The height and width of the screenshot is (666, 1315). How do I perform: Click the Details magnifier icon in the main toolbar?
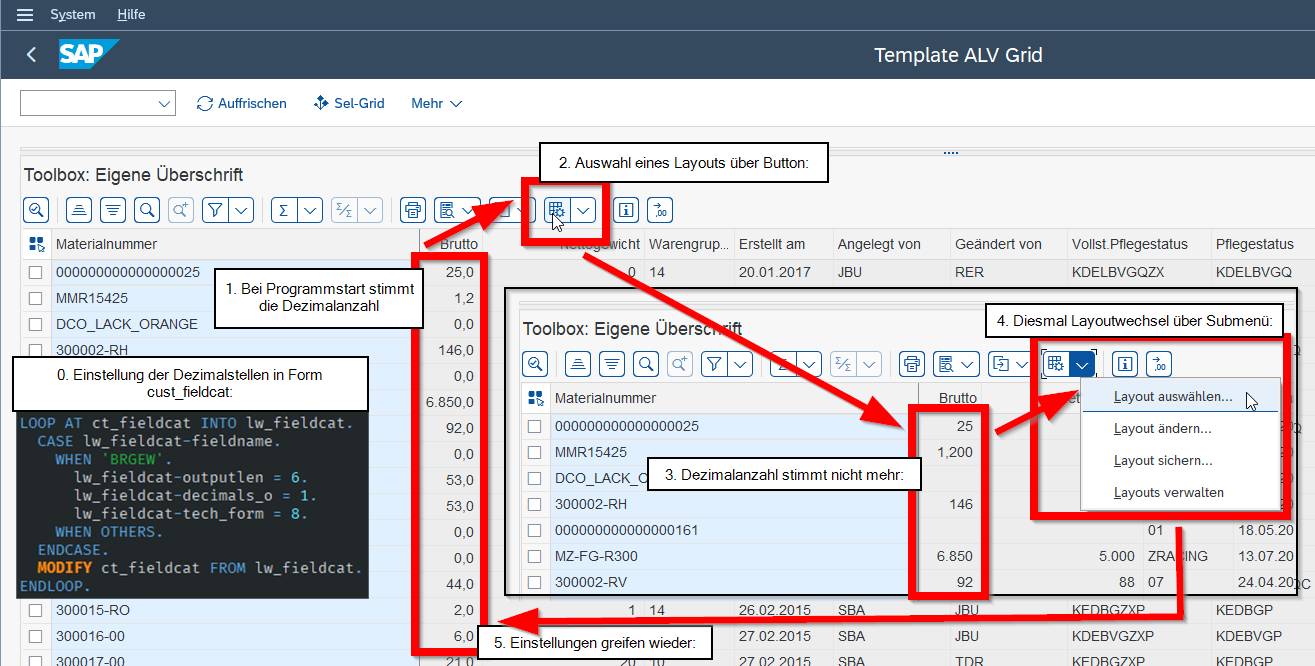tap(36, 210)
